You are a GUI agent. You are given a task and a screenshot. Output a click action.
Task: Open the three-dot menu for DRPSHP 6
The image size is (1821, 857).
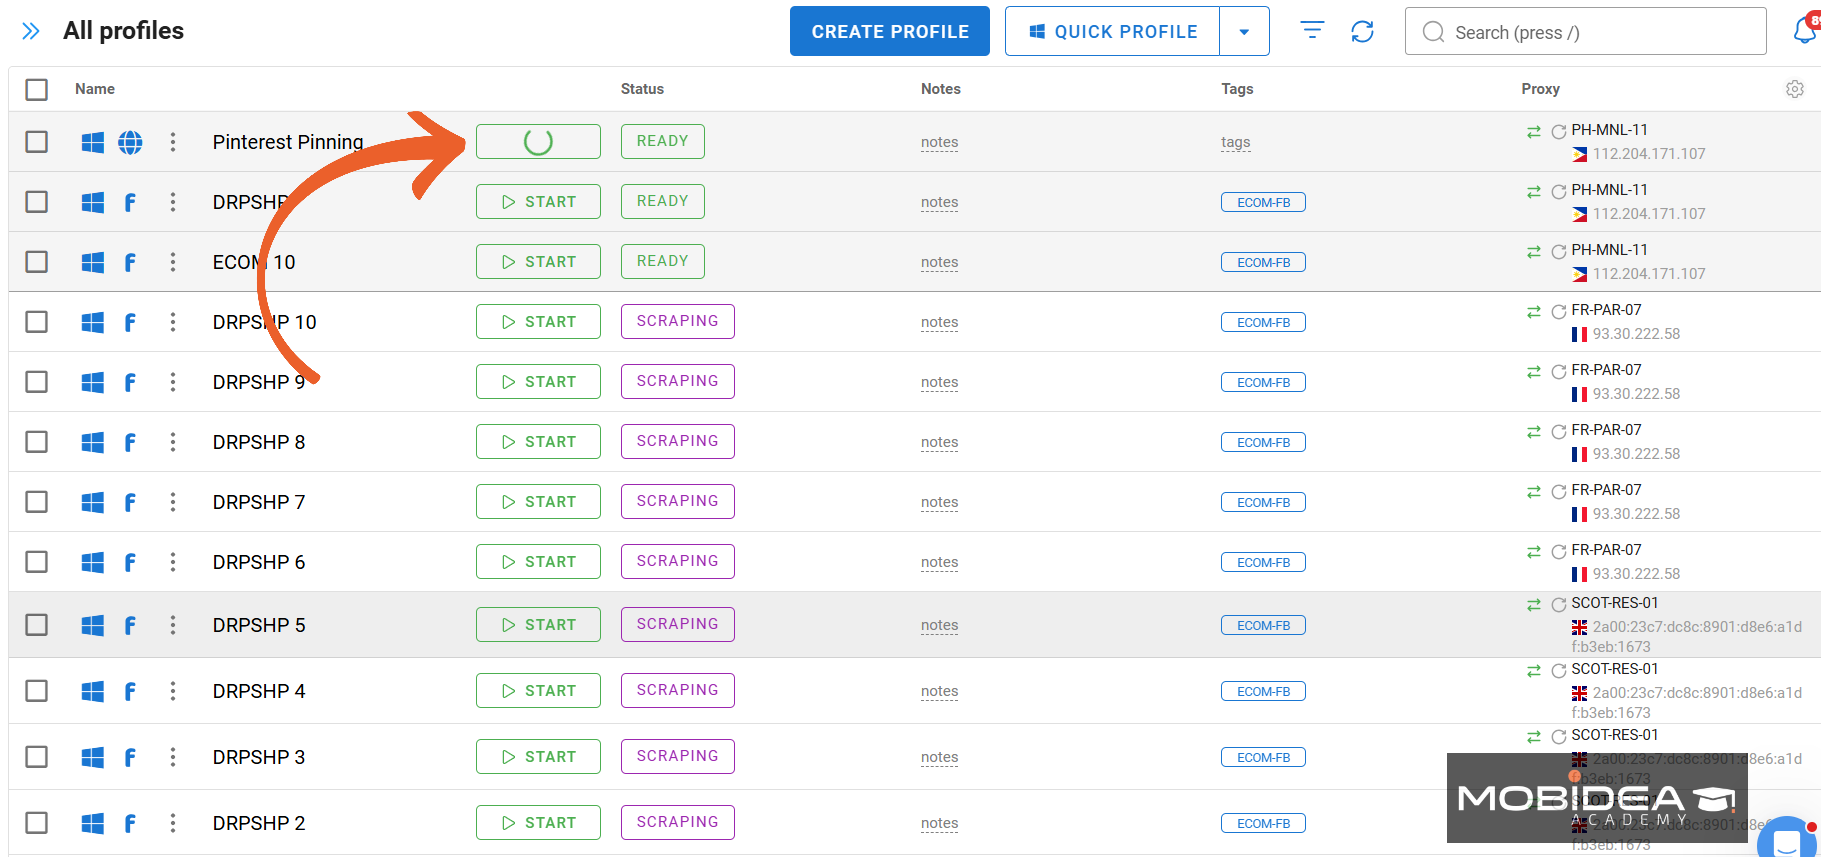[x=173, y=562]
